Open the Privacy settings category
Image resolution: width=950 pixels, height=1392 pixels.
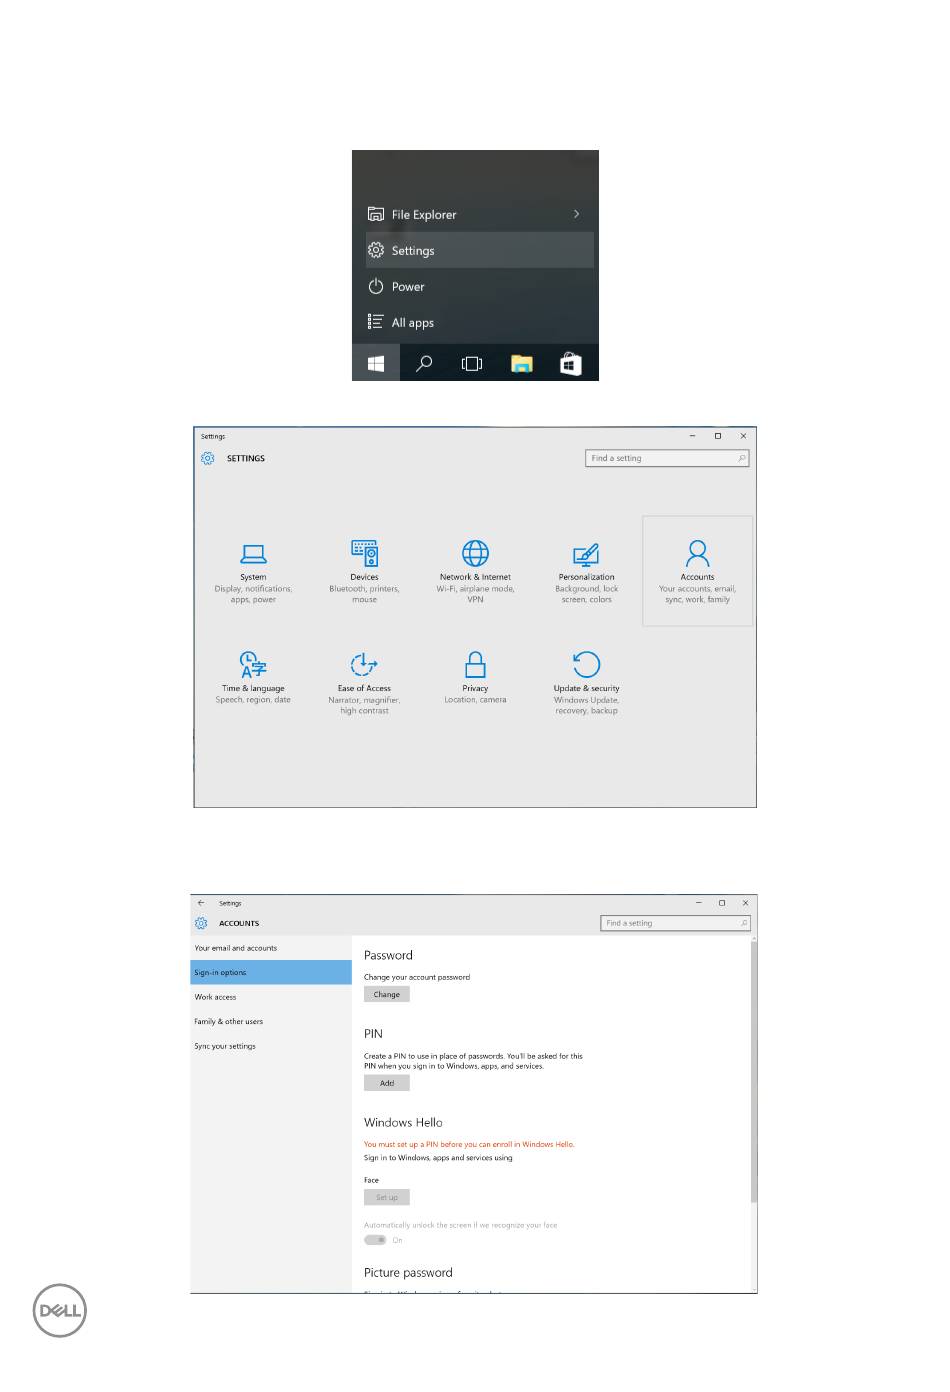pos(475,682)
